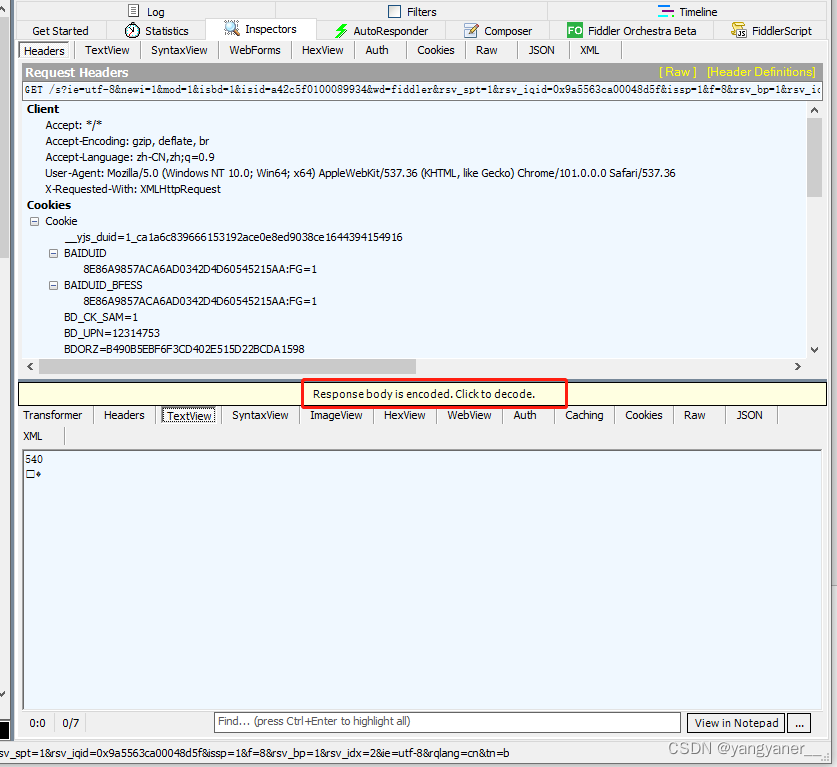This screenshot has height=767, width=837.
Task: Click the Log tab document icon
Action: point(133,11)
